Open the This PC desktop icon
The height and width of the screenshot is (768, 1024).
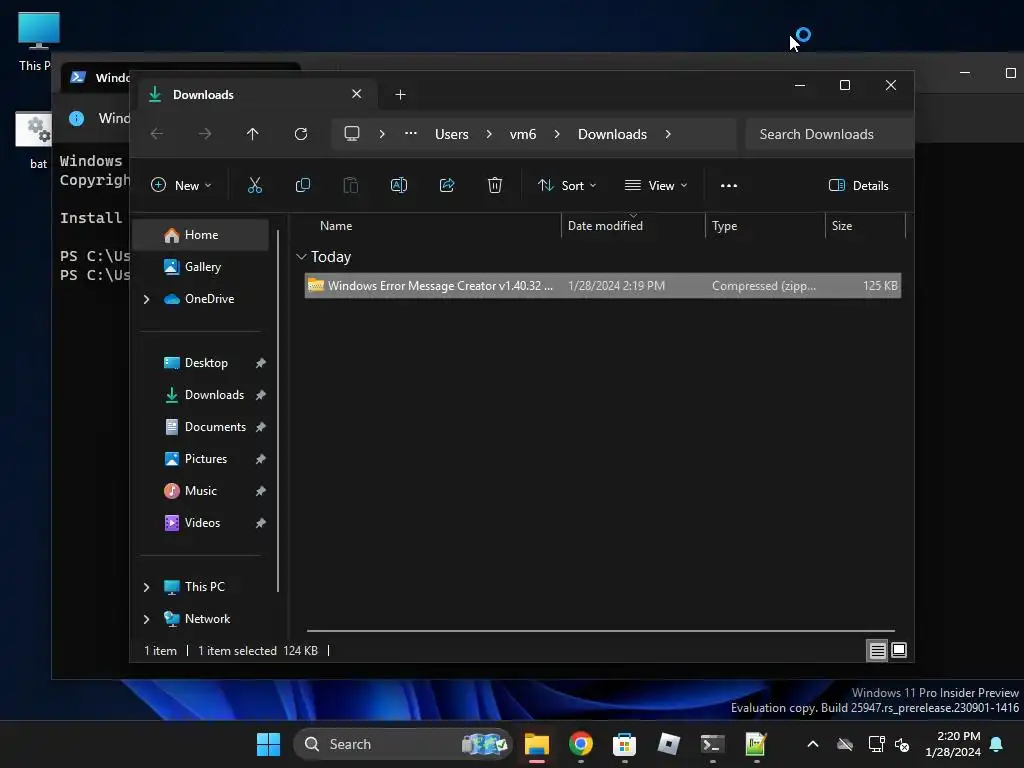tap(38, 42)
